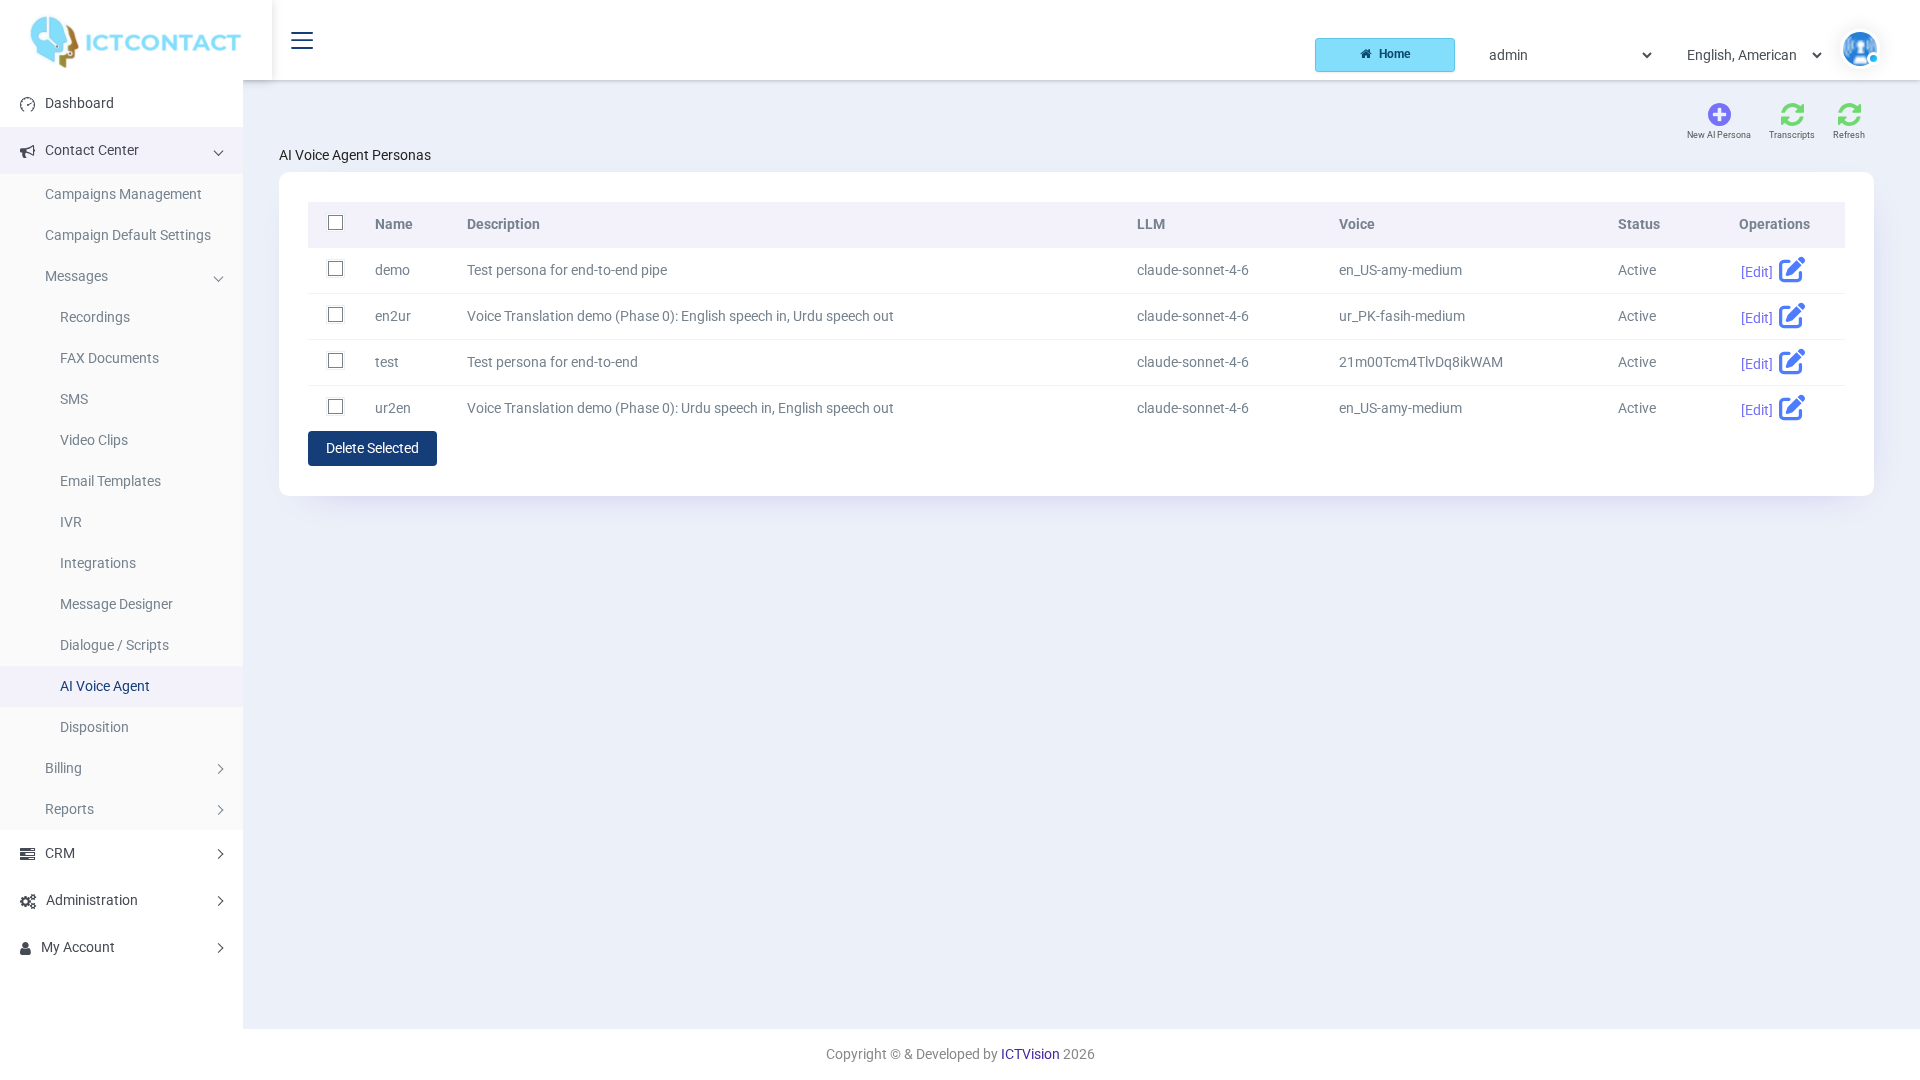Click the [Edit] link for ur2en
The width and height of the screenshot is (1920, 1080).
click(x=1756, y=410)
